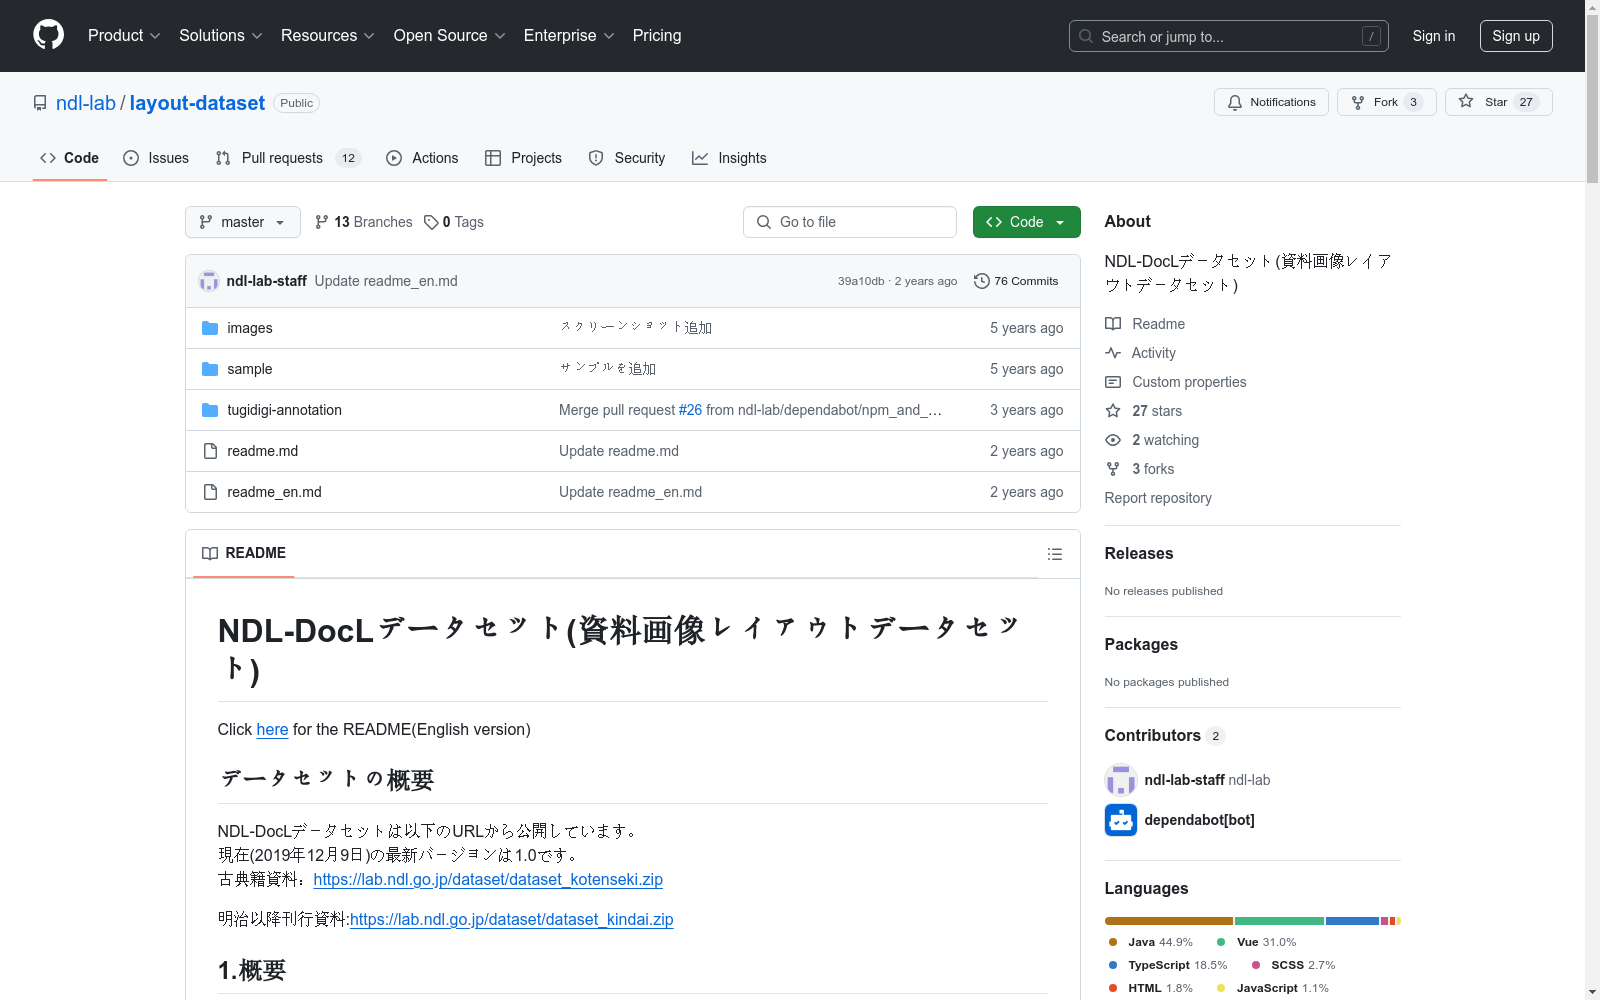
Task: Open the repository outline icon in README header
Action: 1054,554
